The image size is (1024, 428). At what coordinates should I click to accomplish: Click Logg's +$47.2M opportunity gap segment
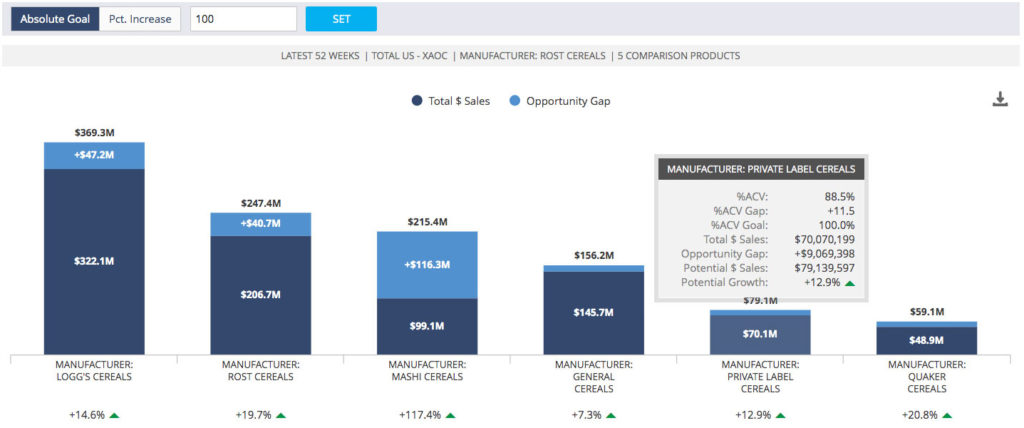[x=94, y=156]
